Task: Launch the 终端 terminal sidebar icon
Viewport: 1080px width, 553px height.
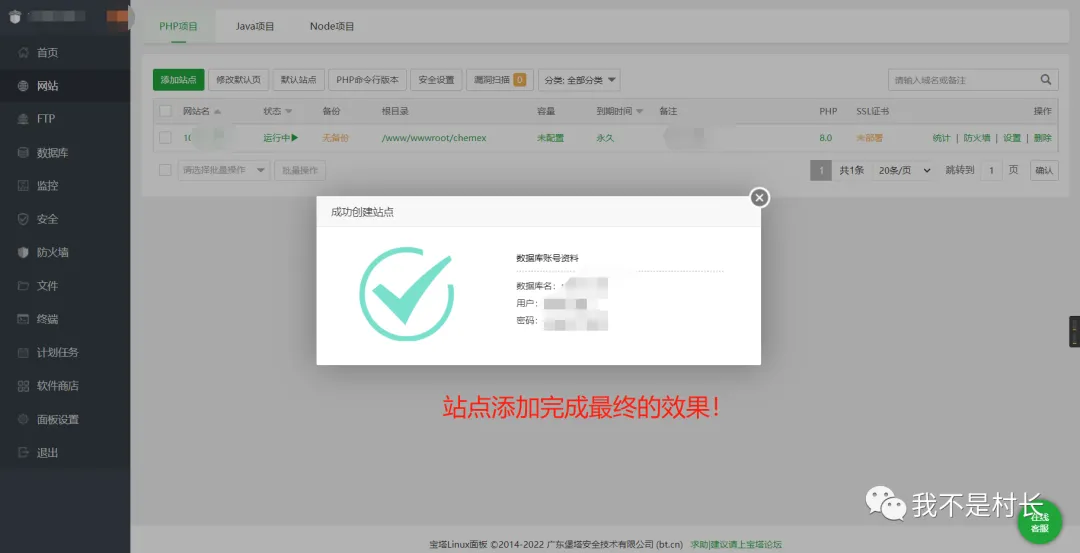Action: (x=23, y=319)
